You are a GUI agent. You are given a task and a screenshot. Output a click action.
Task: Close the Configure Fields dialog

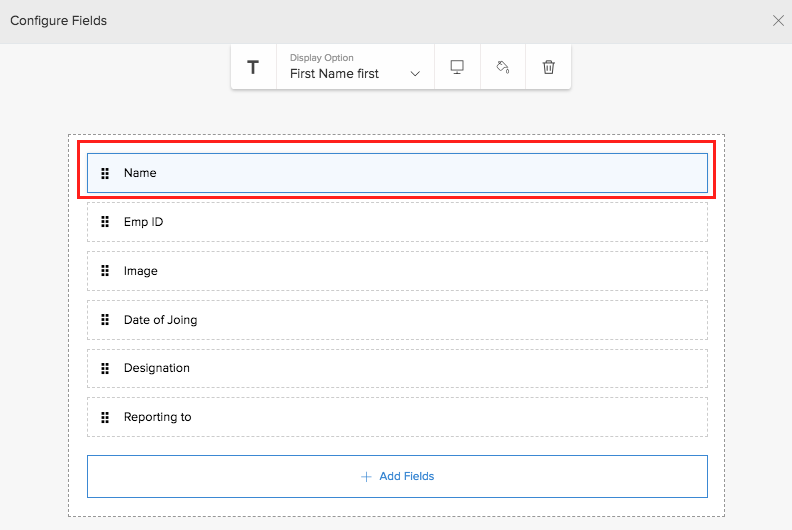(x=778, y=20)
